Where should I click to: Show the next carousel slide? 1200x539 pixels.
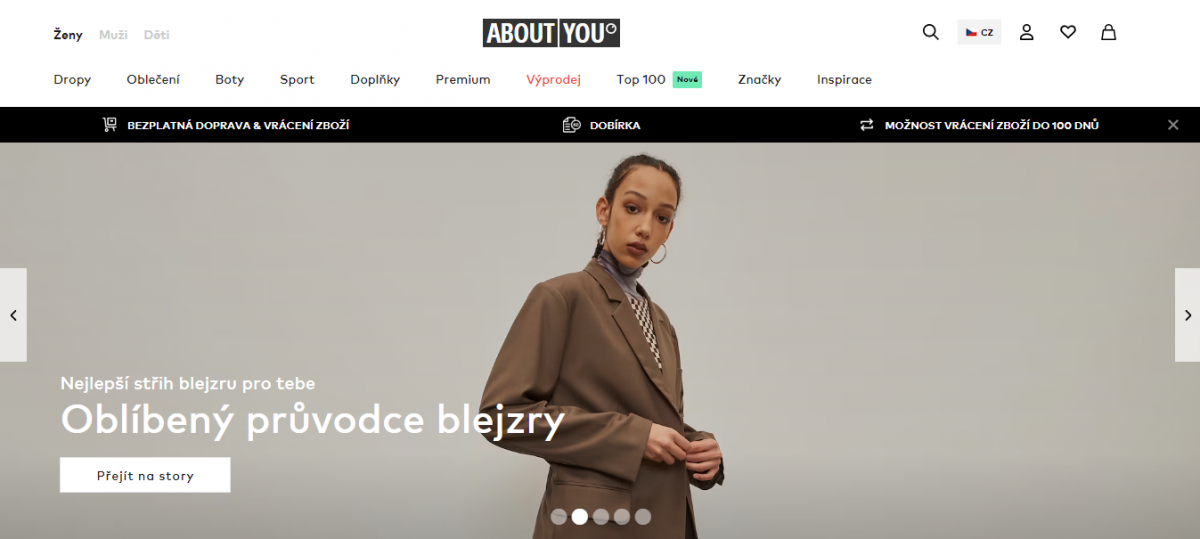coord(1187,315)
